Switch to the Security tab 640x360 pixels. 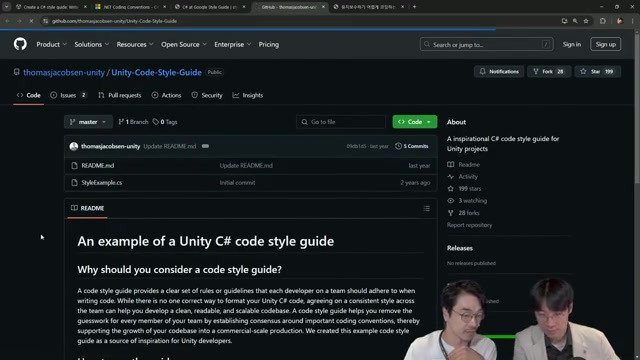coord(207,95)
